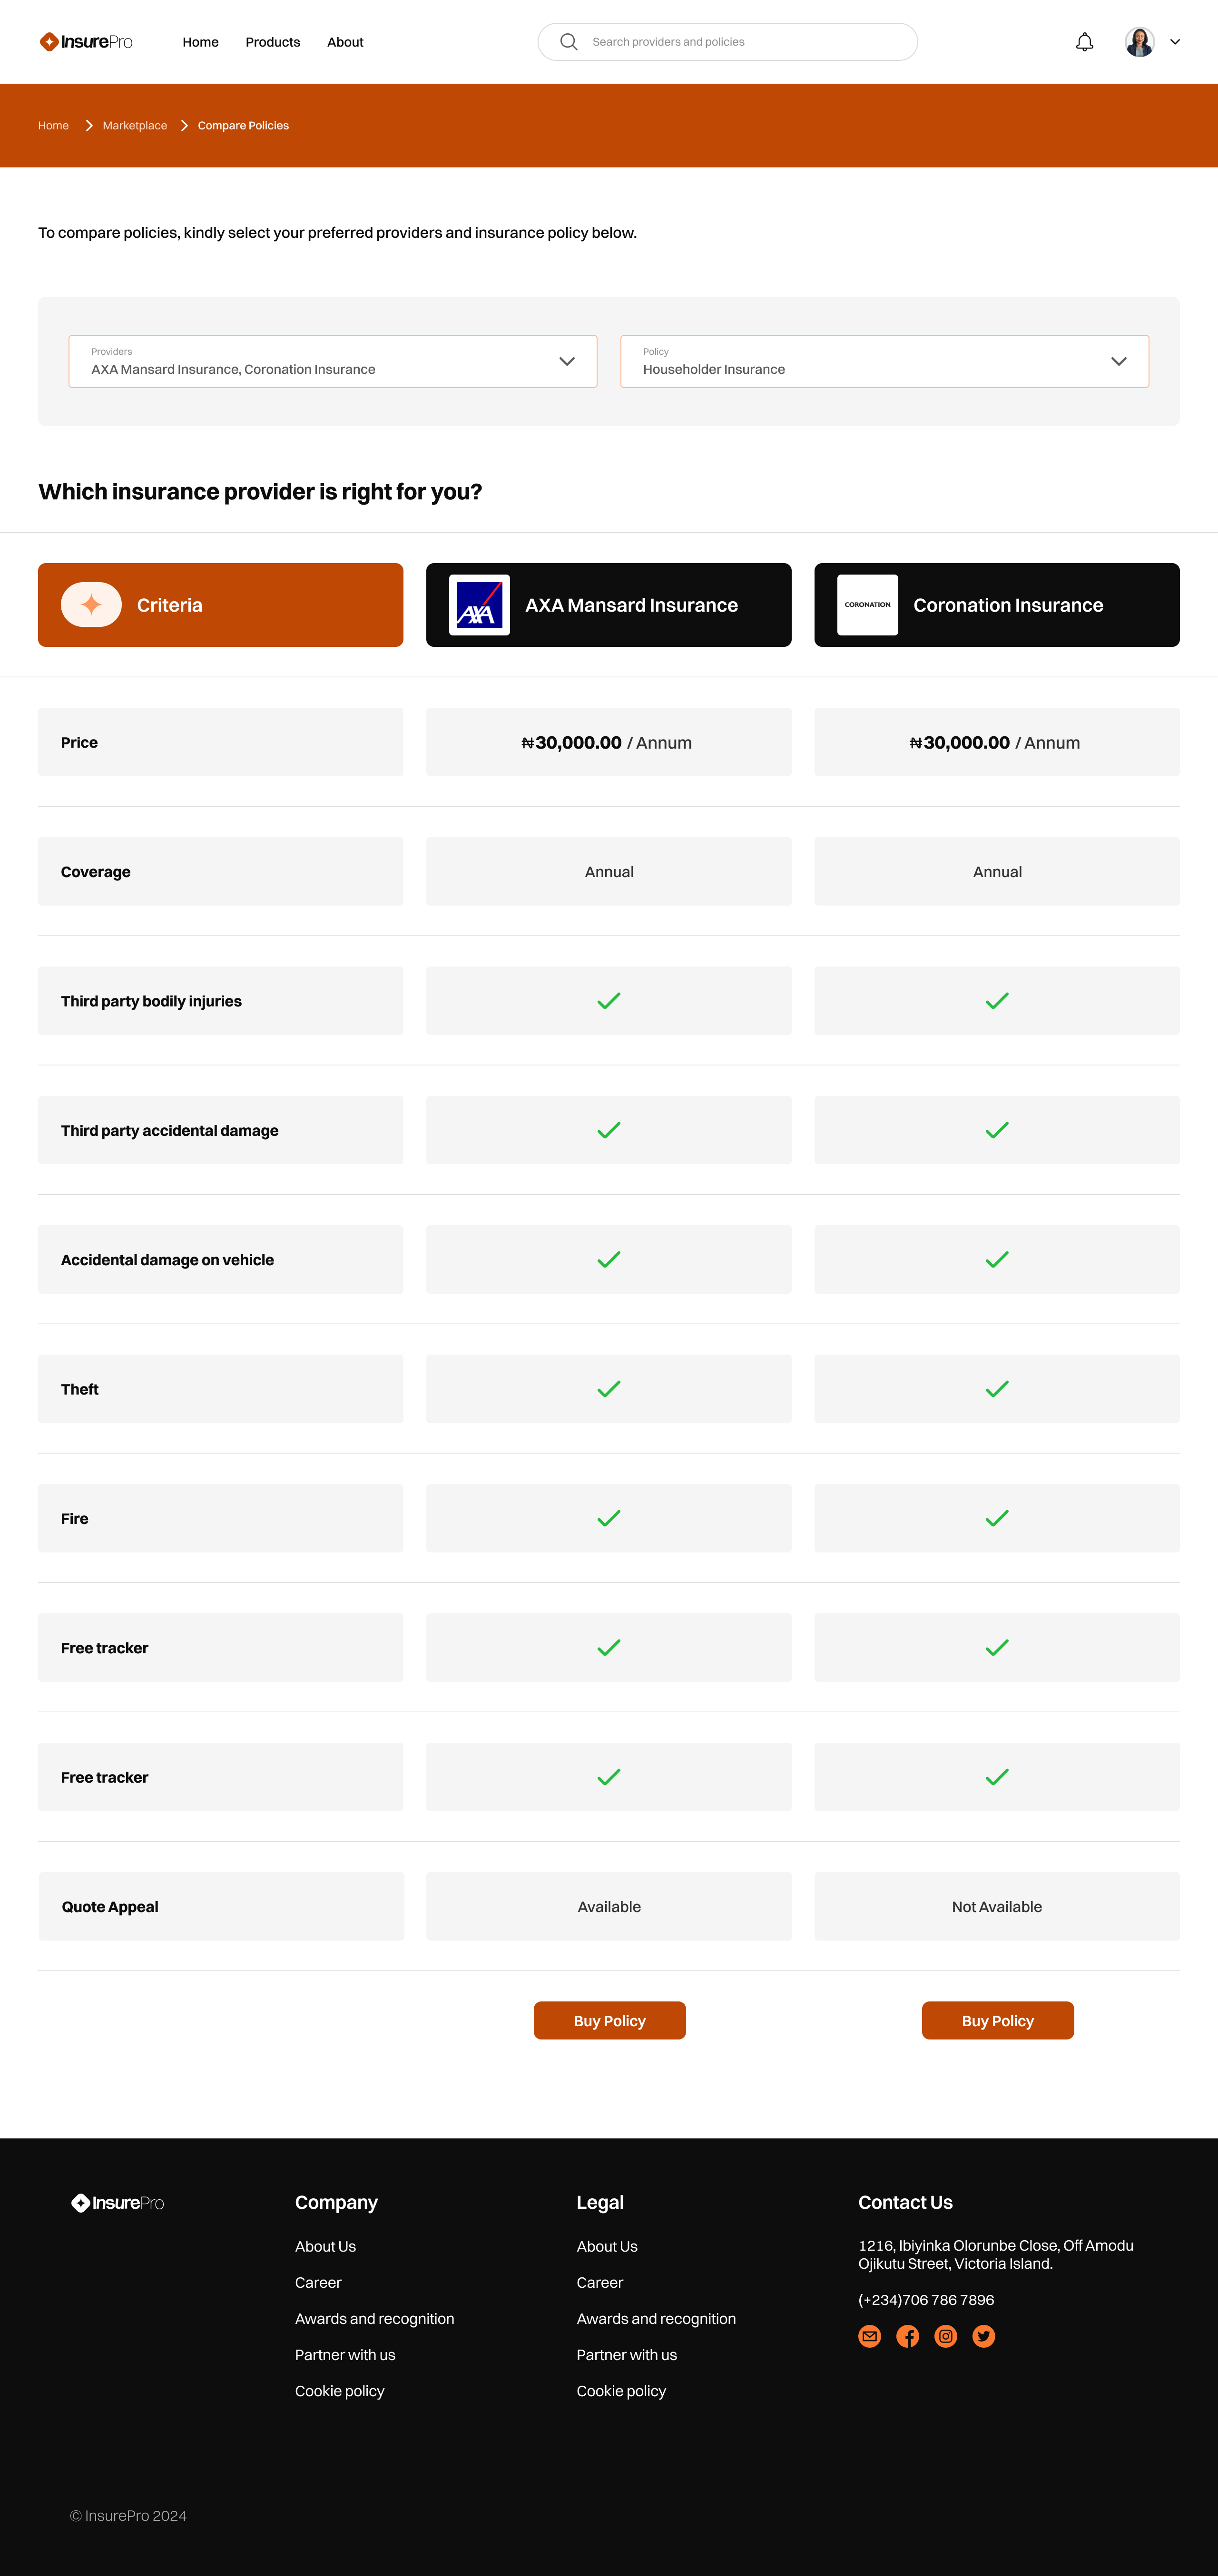Click Buy Policy under Coronation Insurance
Image resolution: width=1218 pixels, height=2576 pixels.
[x=997, y=2020]
